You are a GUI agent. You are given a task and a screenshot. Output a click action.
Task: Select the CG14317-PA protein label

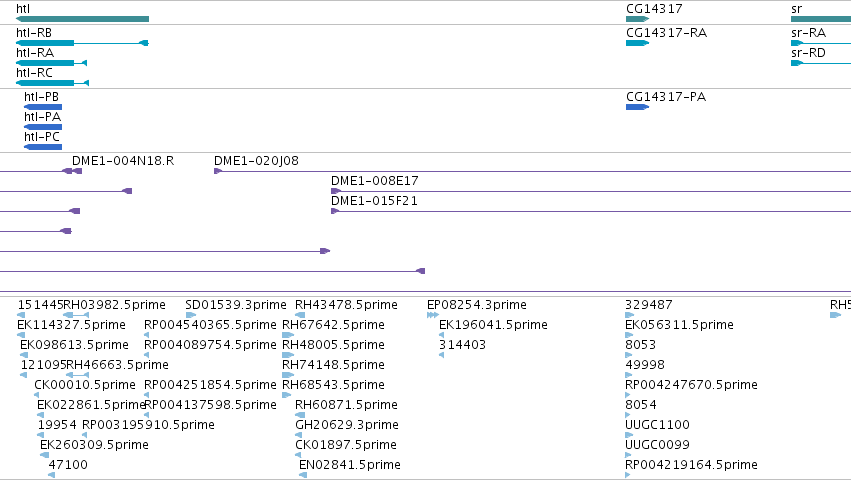(x=666, y=97)
